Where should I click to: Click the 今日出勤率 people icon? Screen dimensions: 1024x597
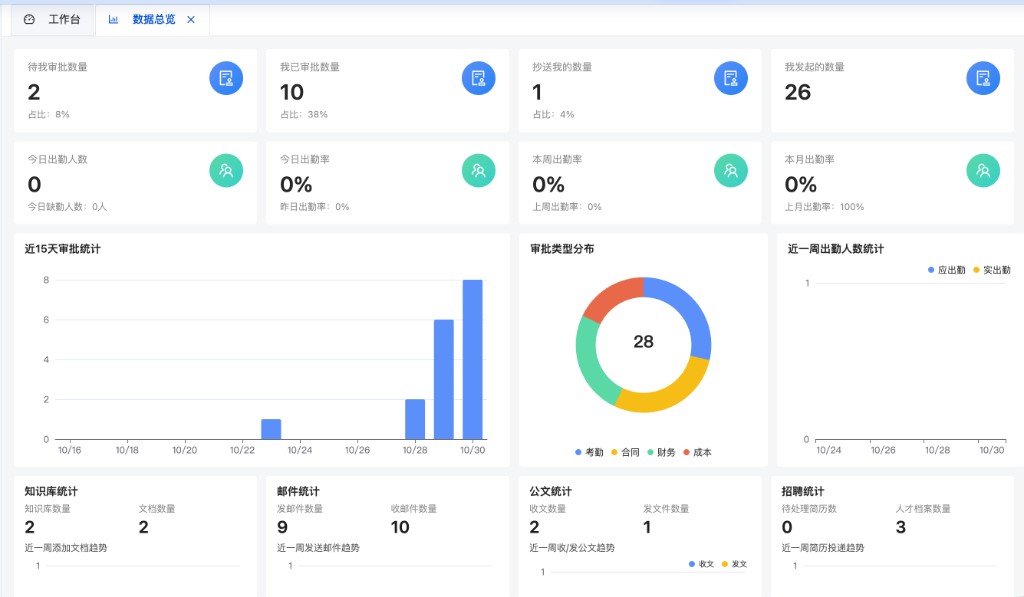tap(479, 170)
